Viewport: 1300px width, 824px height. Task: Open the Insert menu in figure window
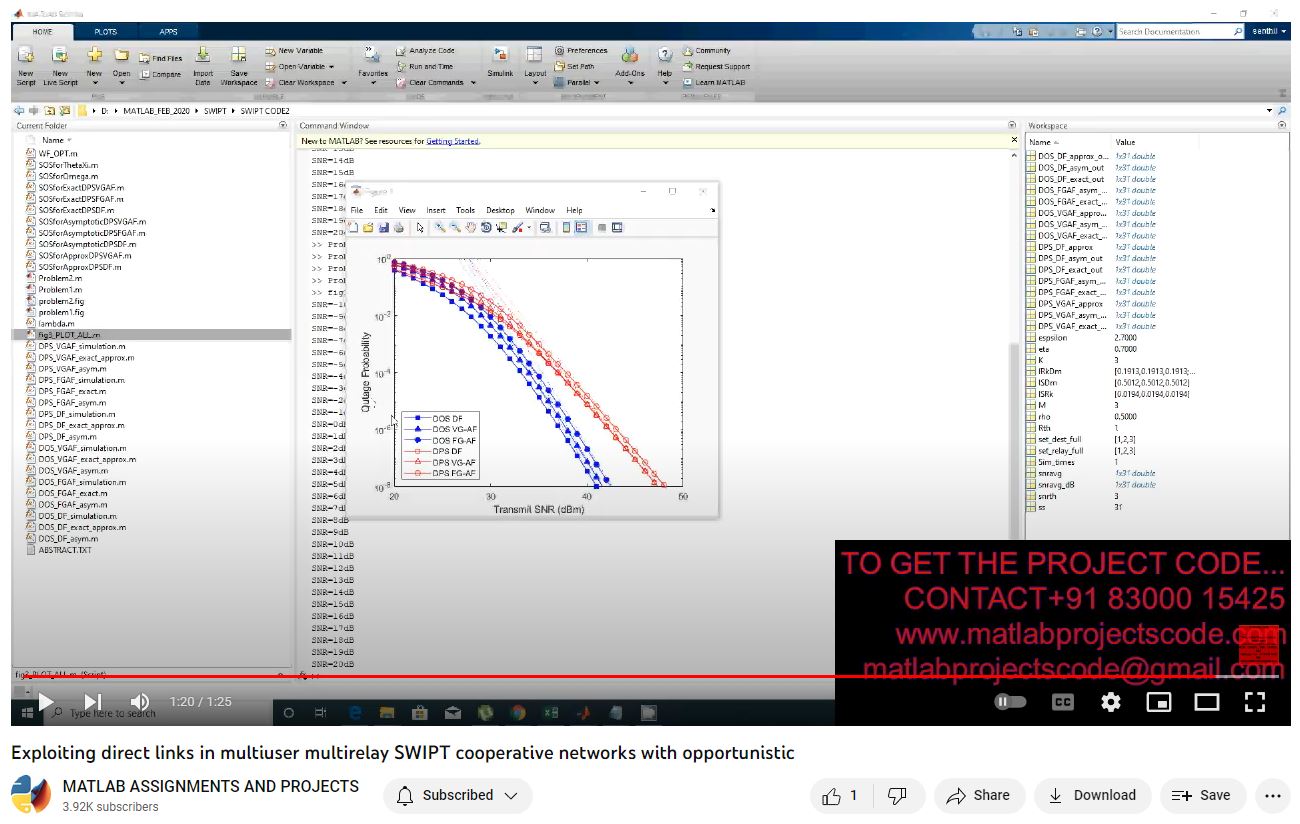tap(436, 210)
